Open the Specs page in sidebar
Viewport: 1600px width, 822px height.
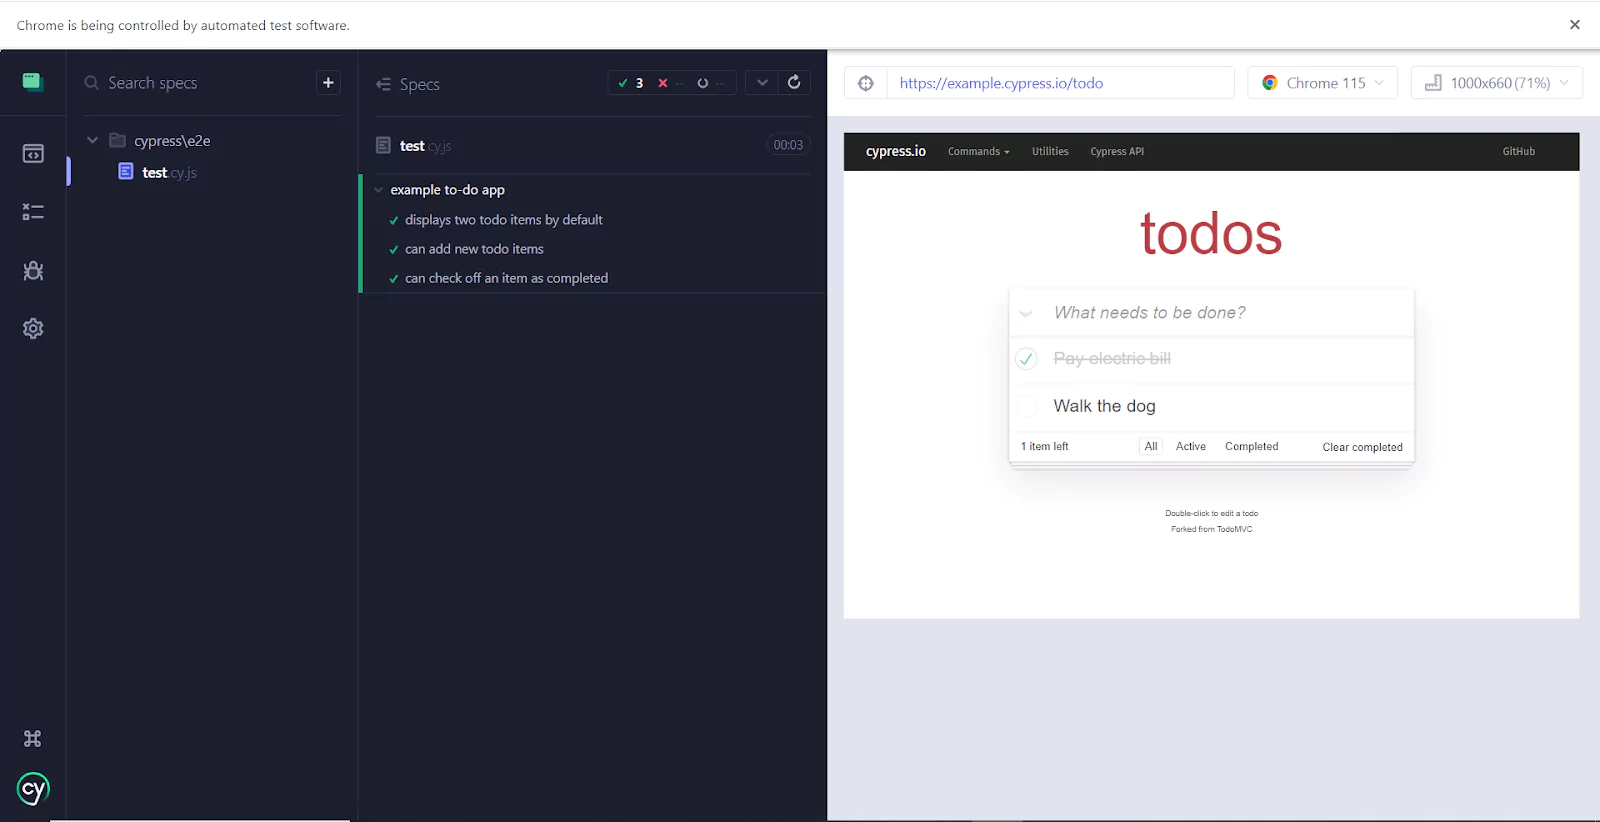(33, 154)
